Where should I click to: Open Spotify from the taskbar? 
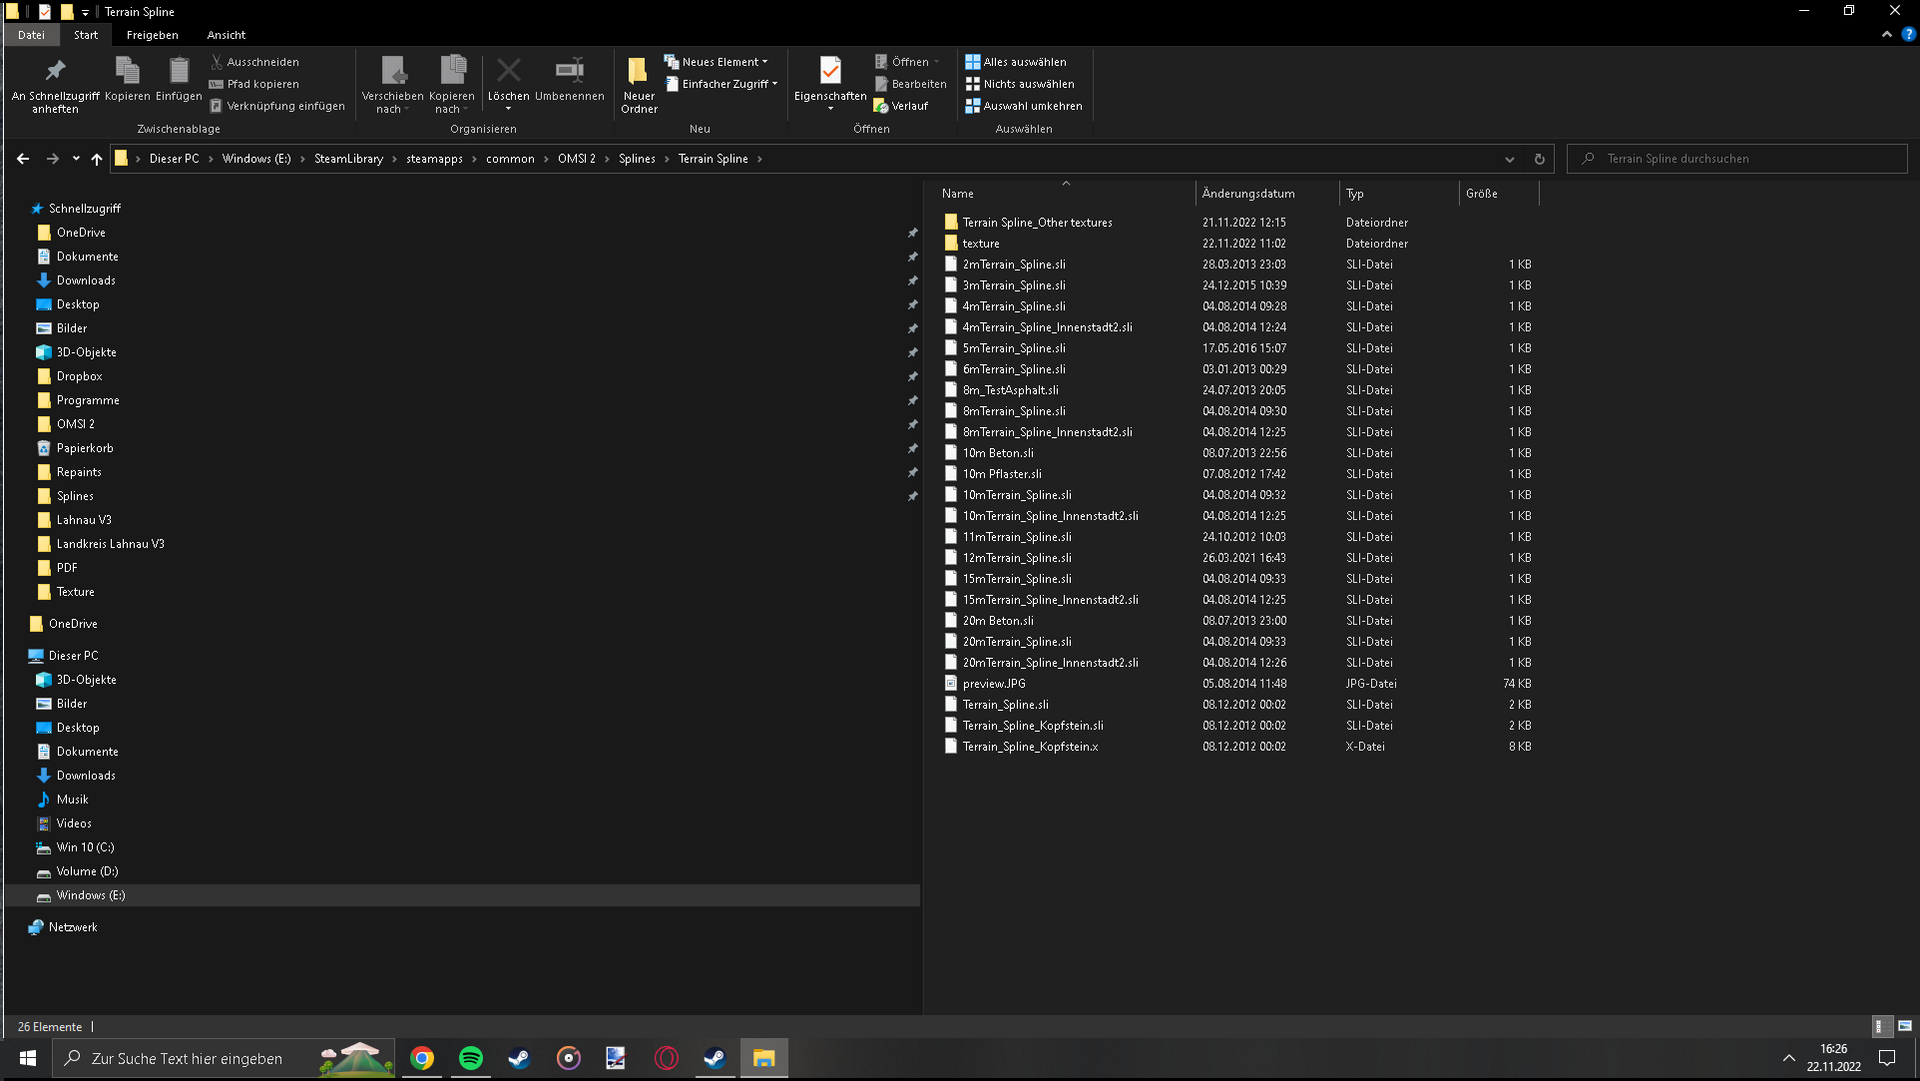[x=471, y=1058]
